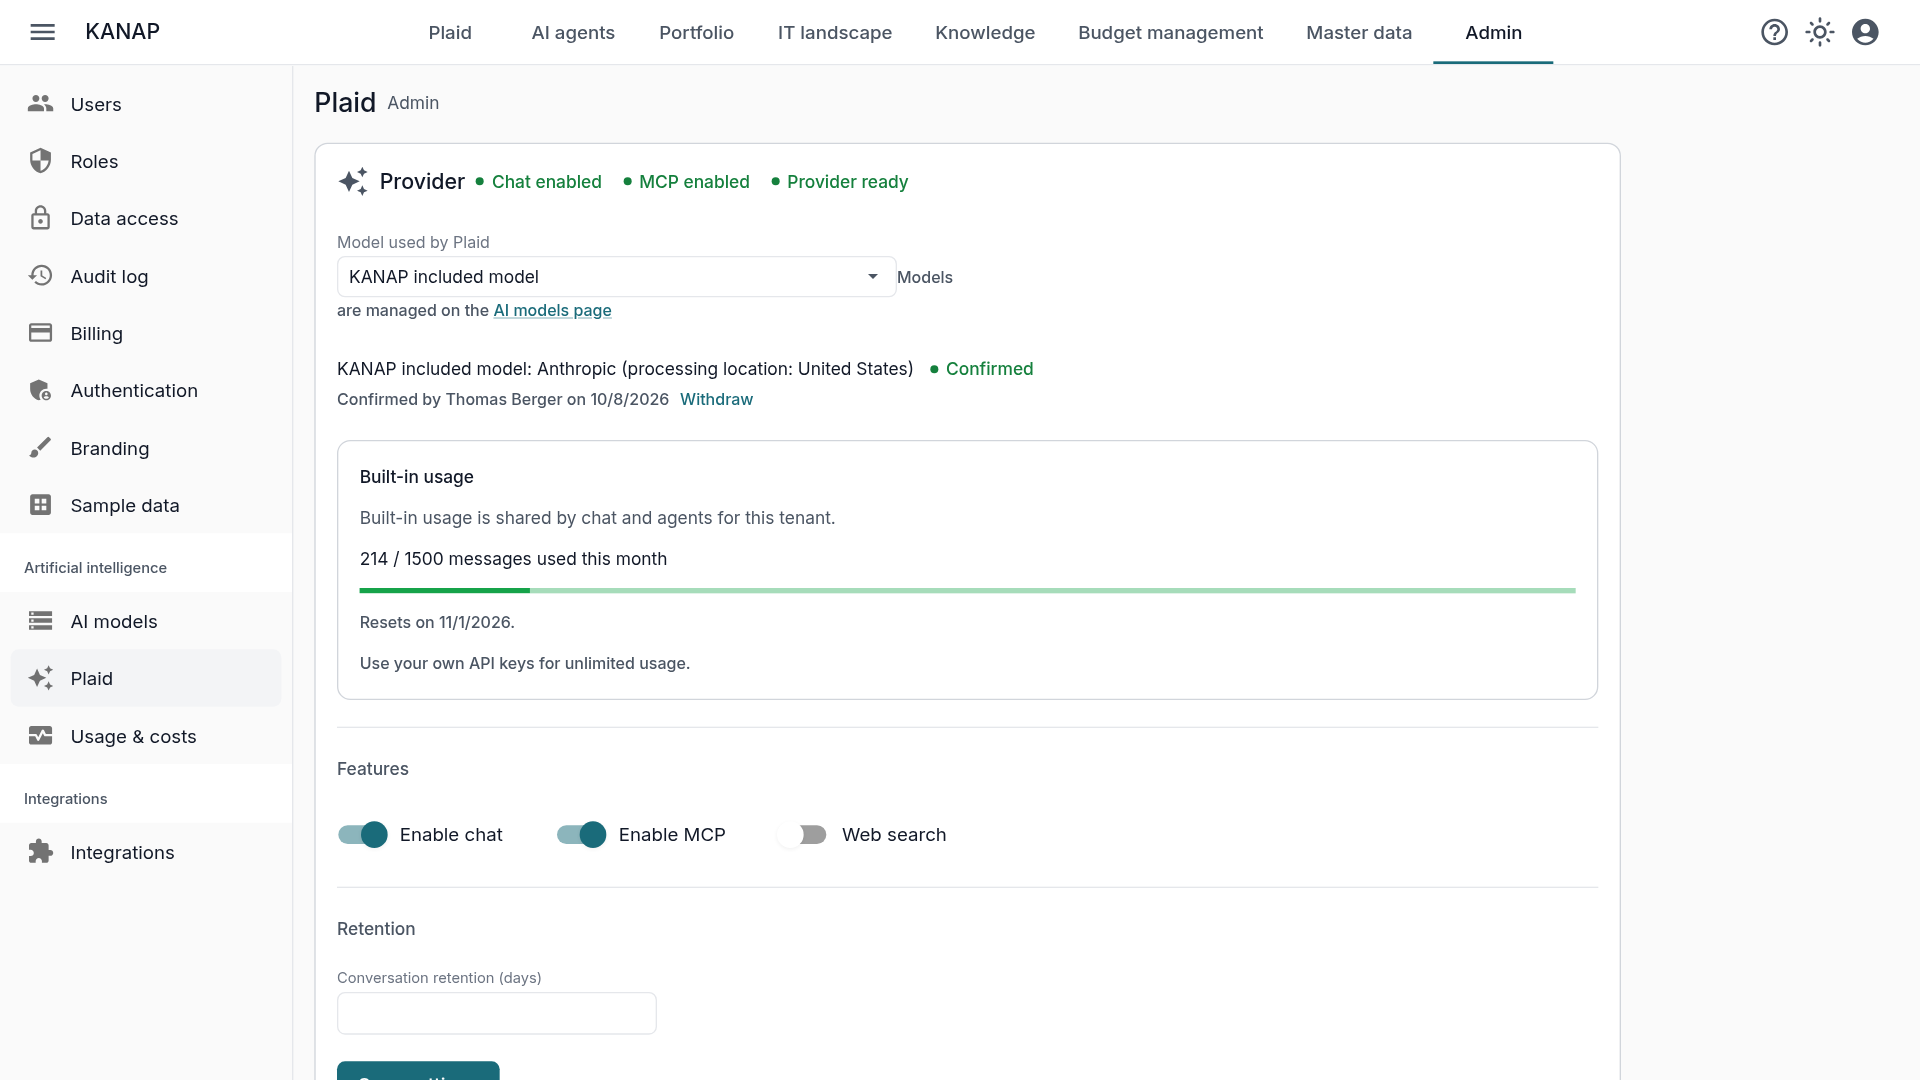Image resolution: width=1920 pixels, height=1080 pixels.
Task: Click 'Resets on 11/1/2026.' text
Action: click(437, 622)
